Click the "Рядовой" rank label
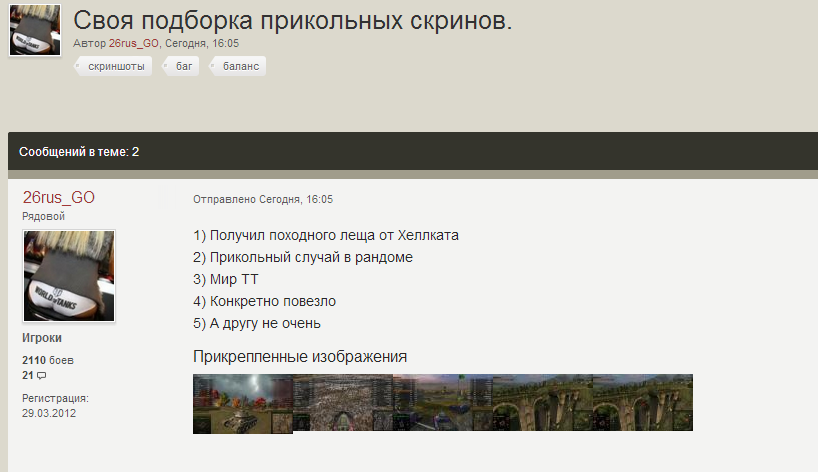 coord(43,216)
